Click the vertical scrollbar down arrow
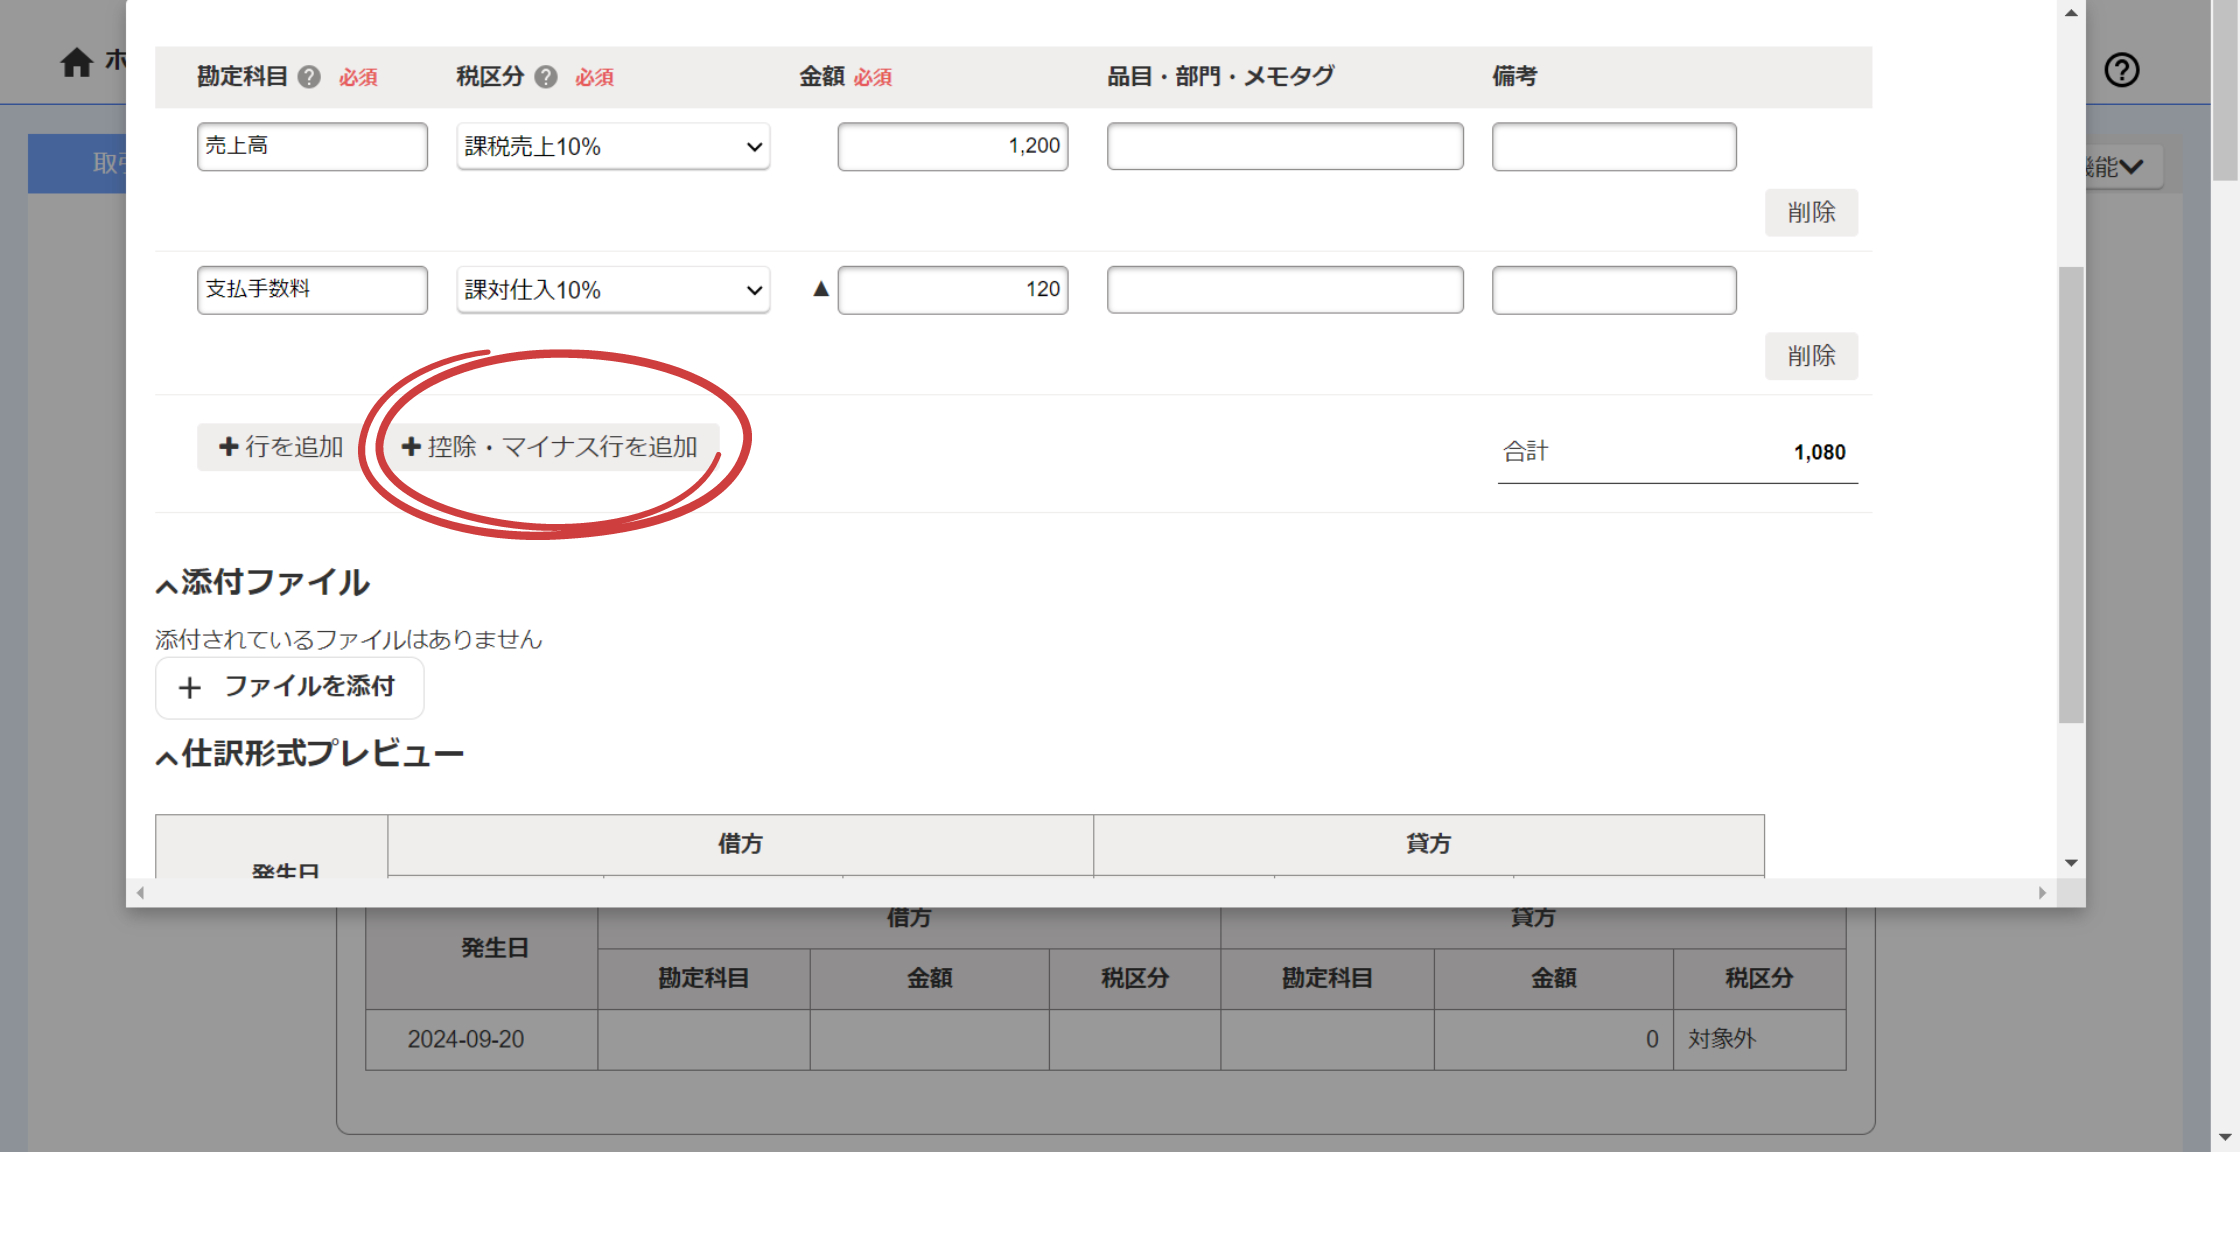 [x=2072, y=862]
